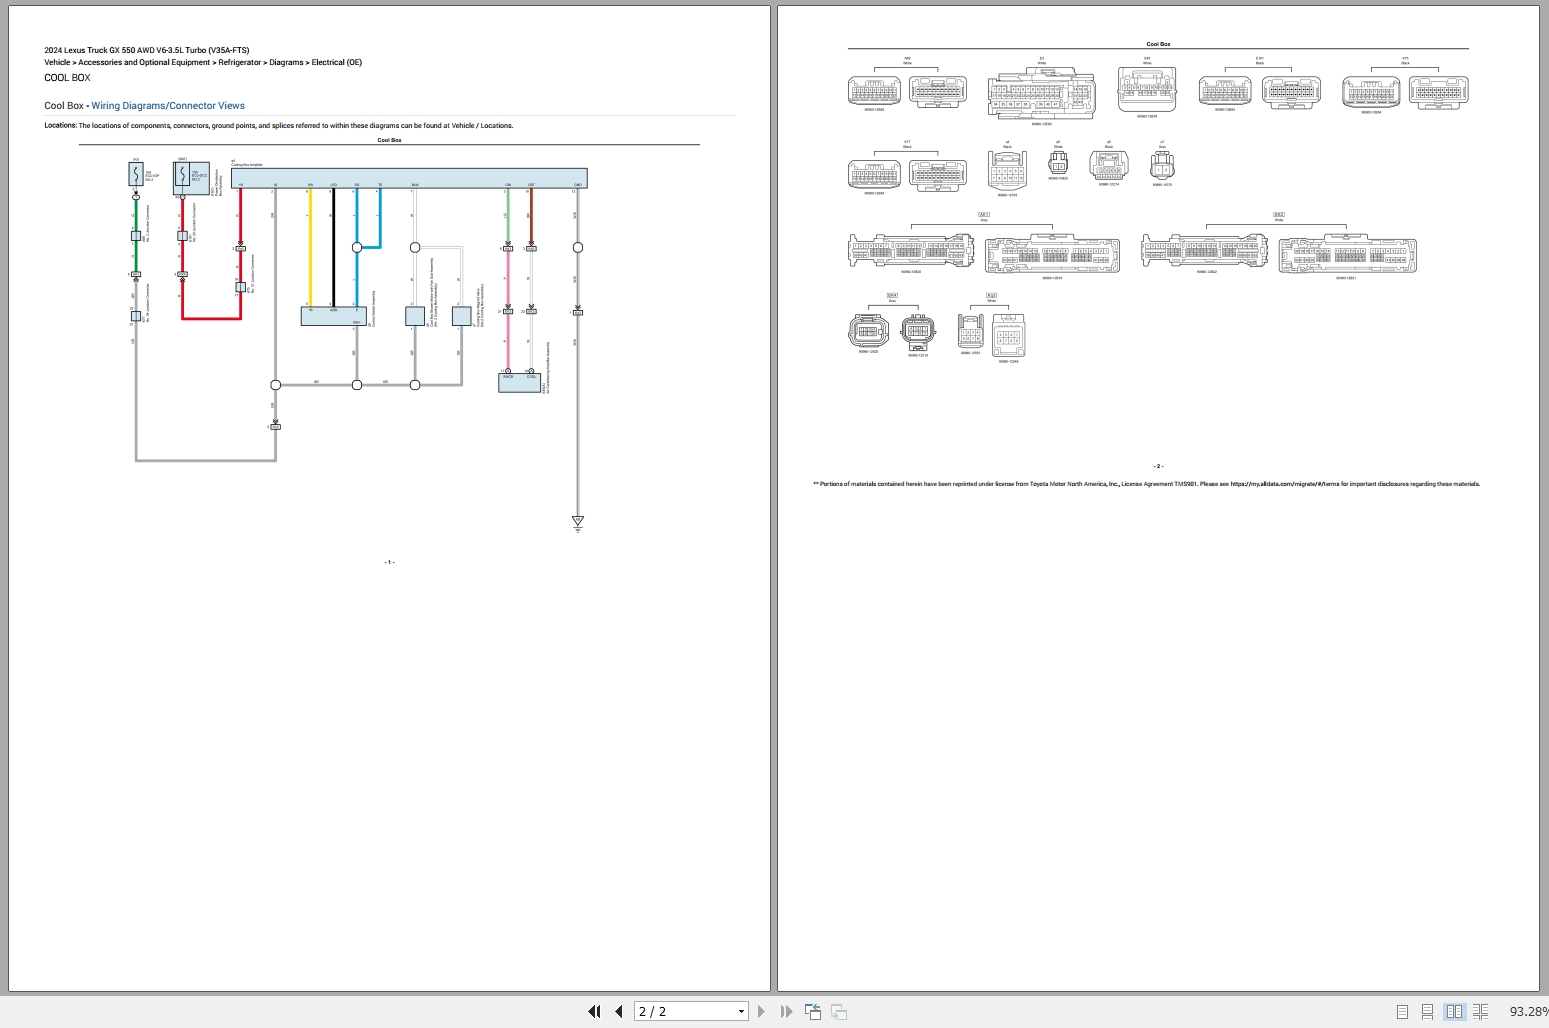The width and height of the screenshot is (1549, 1028).
Task: Open the Wiring Diagrams/Connector Views link
Action: pyautogui.click(x=169, y=105)
